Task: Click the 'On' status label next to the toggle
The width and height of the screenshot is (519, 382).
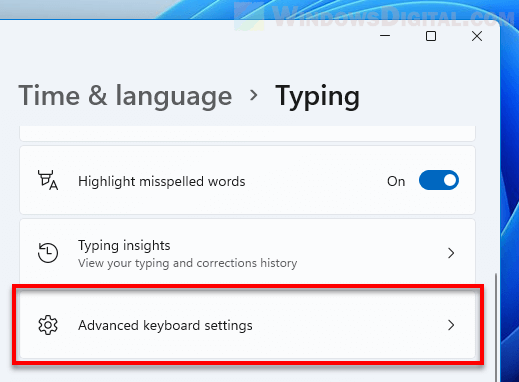Action: (396, 182)
